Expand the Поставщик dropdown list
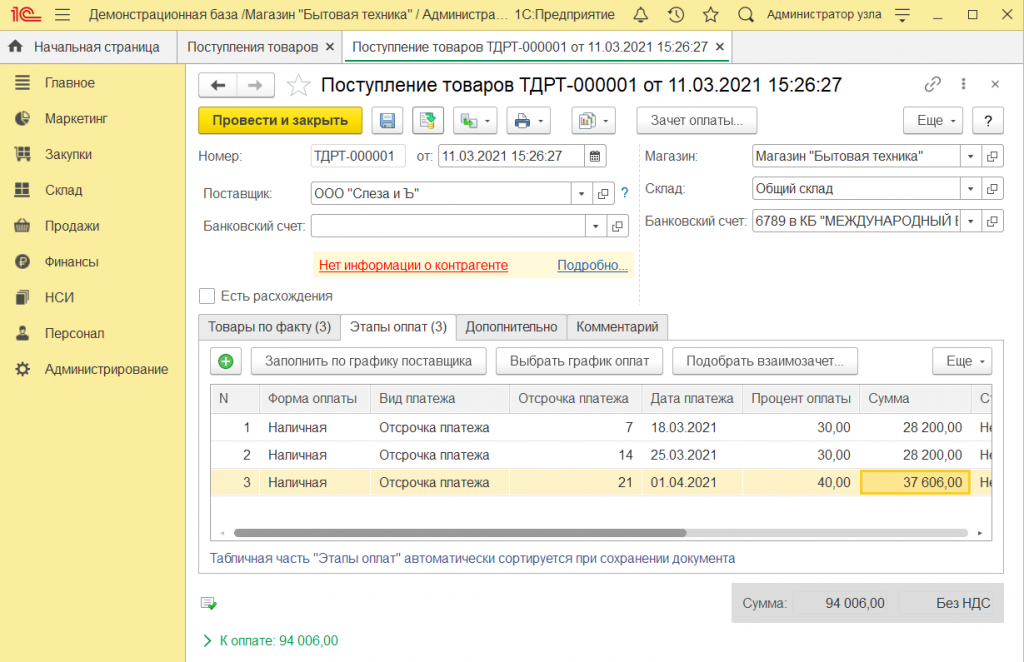Viewport: 1024px width, 662px height. coord(582,193)
